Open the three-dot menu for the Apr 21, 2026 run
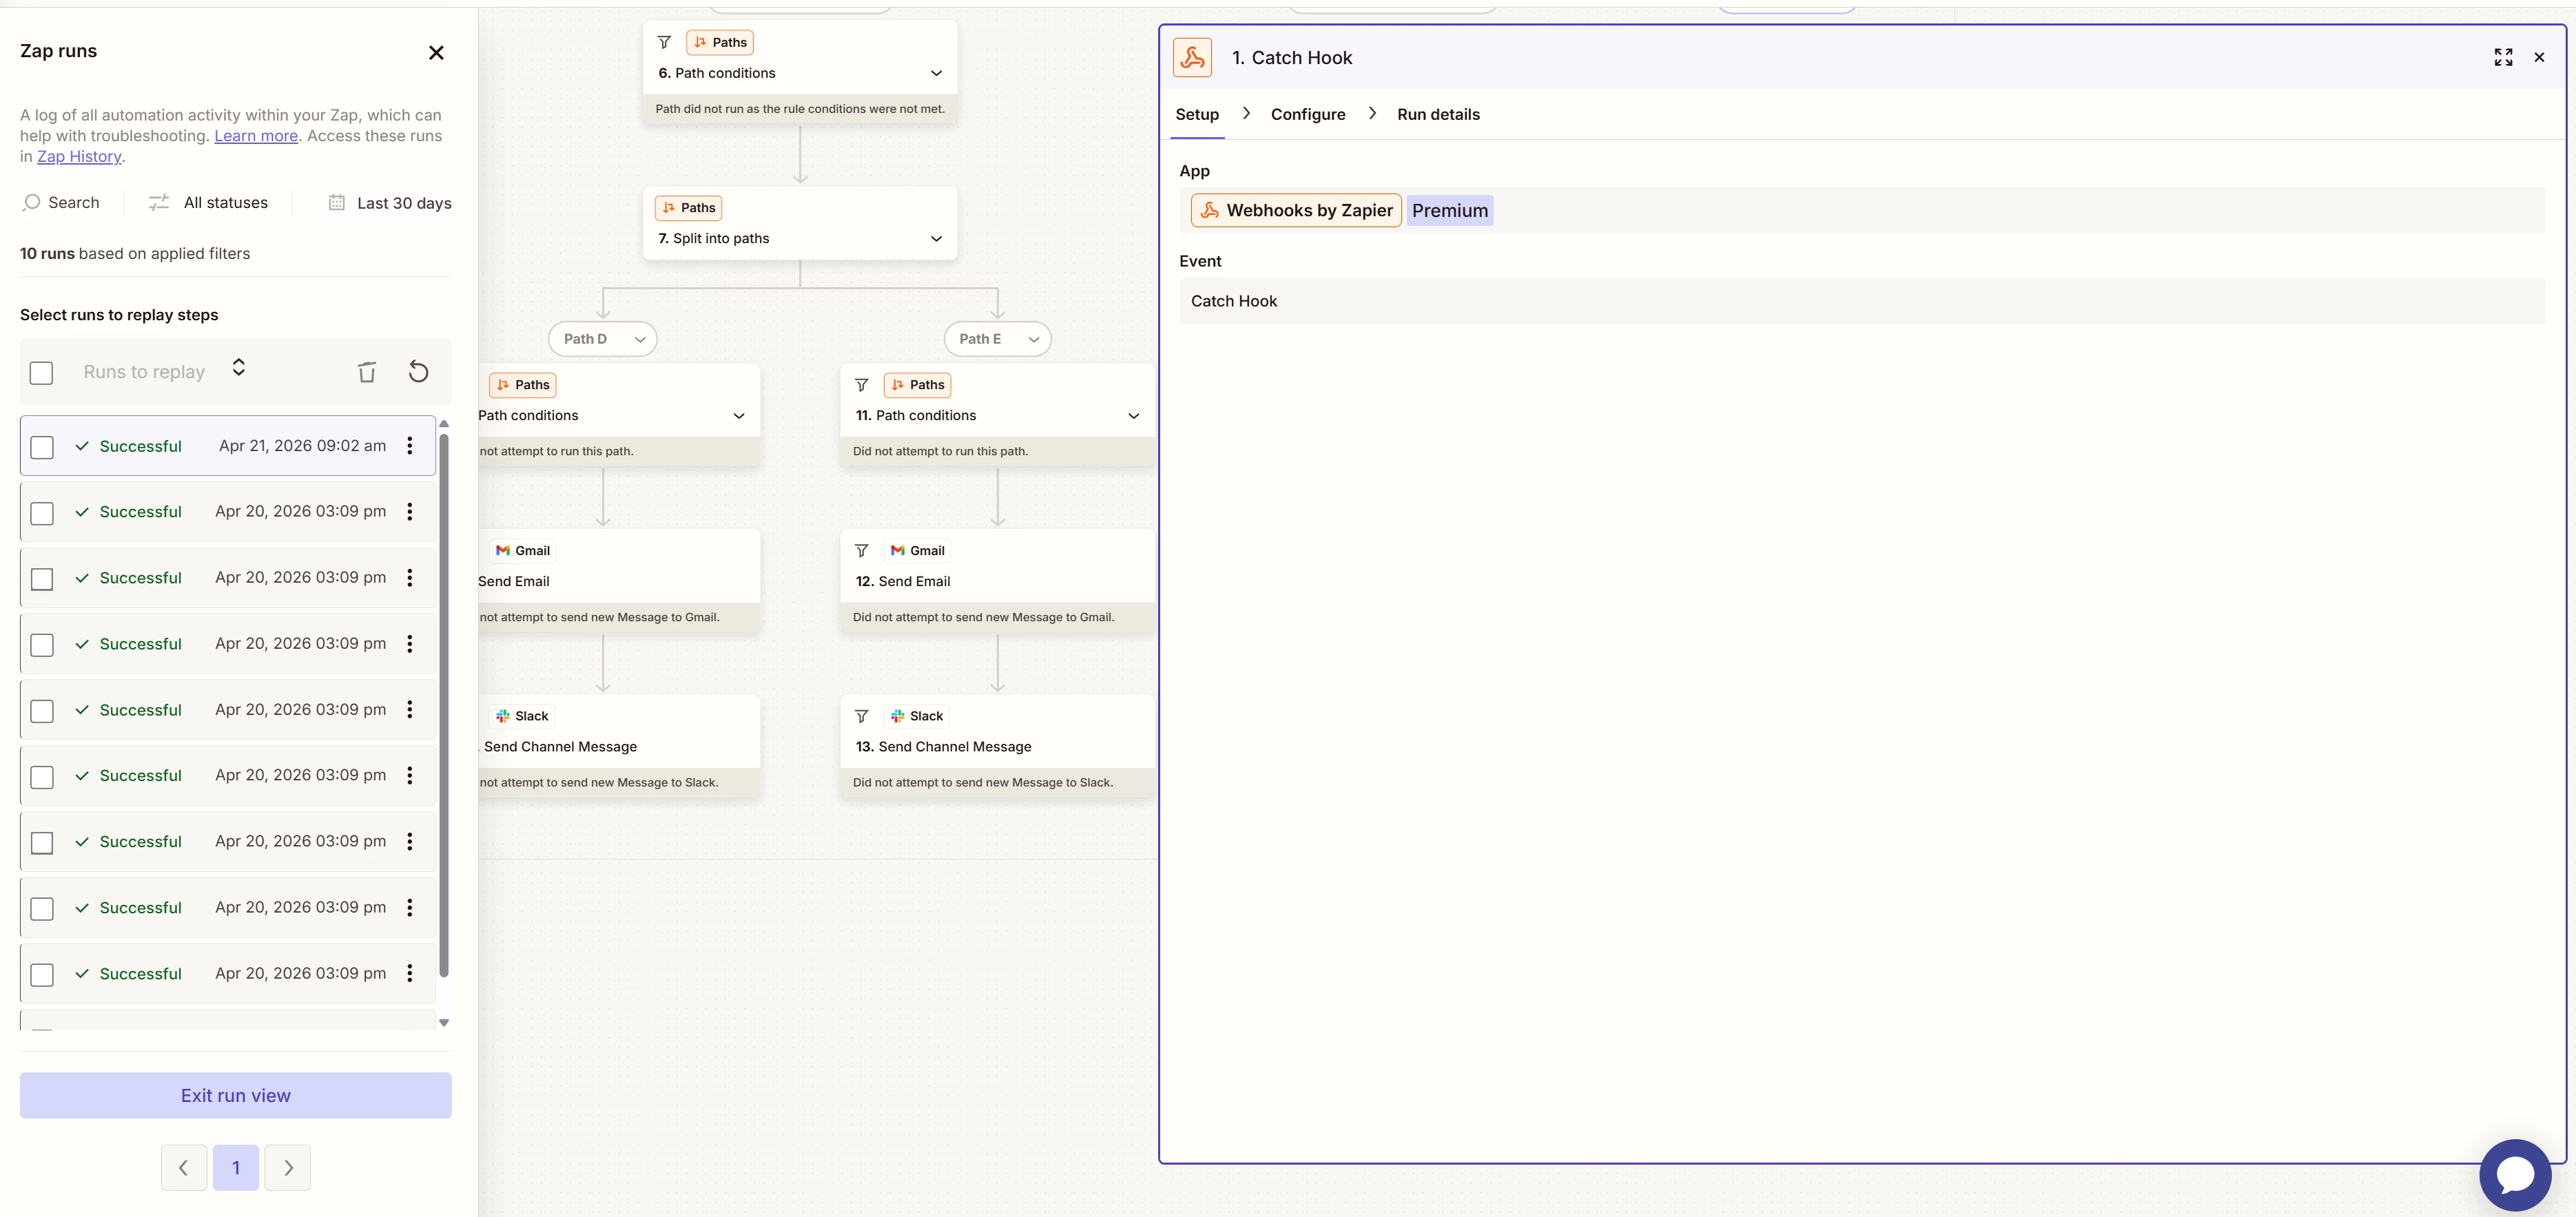Screen dimensions: 2576x1217 point(409,446)
